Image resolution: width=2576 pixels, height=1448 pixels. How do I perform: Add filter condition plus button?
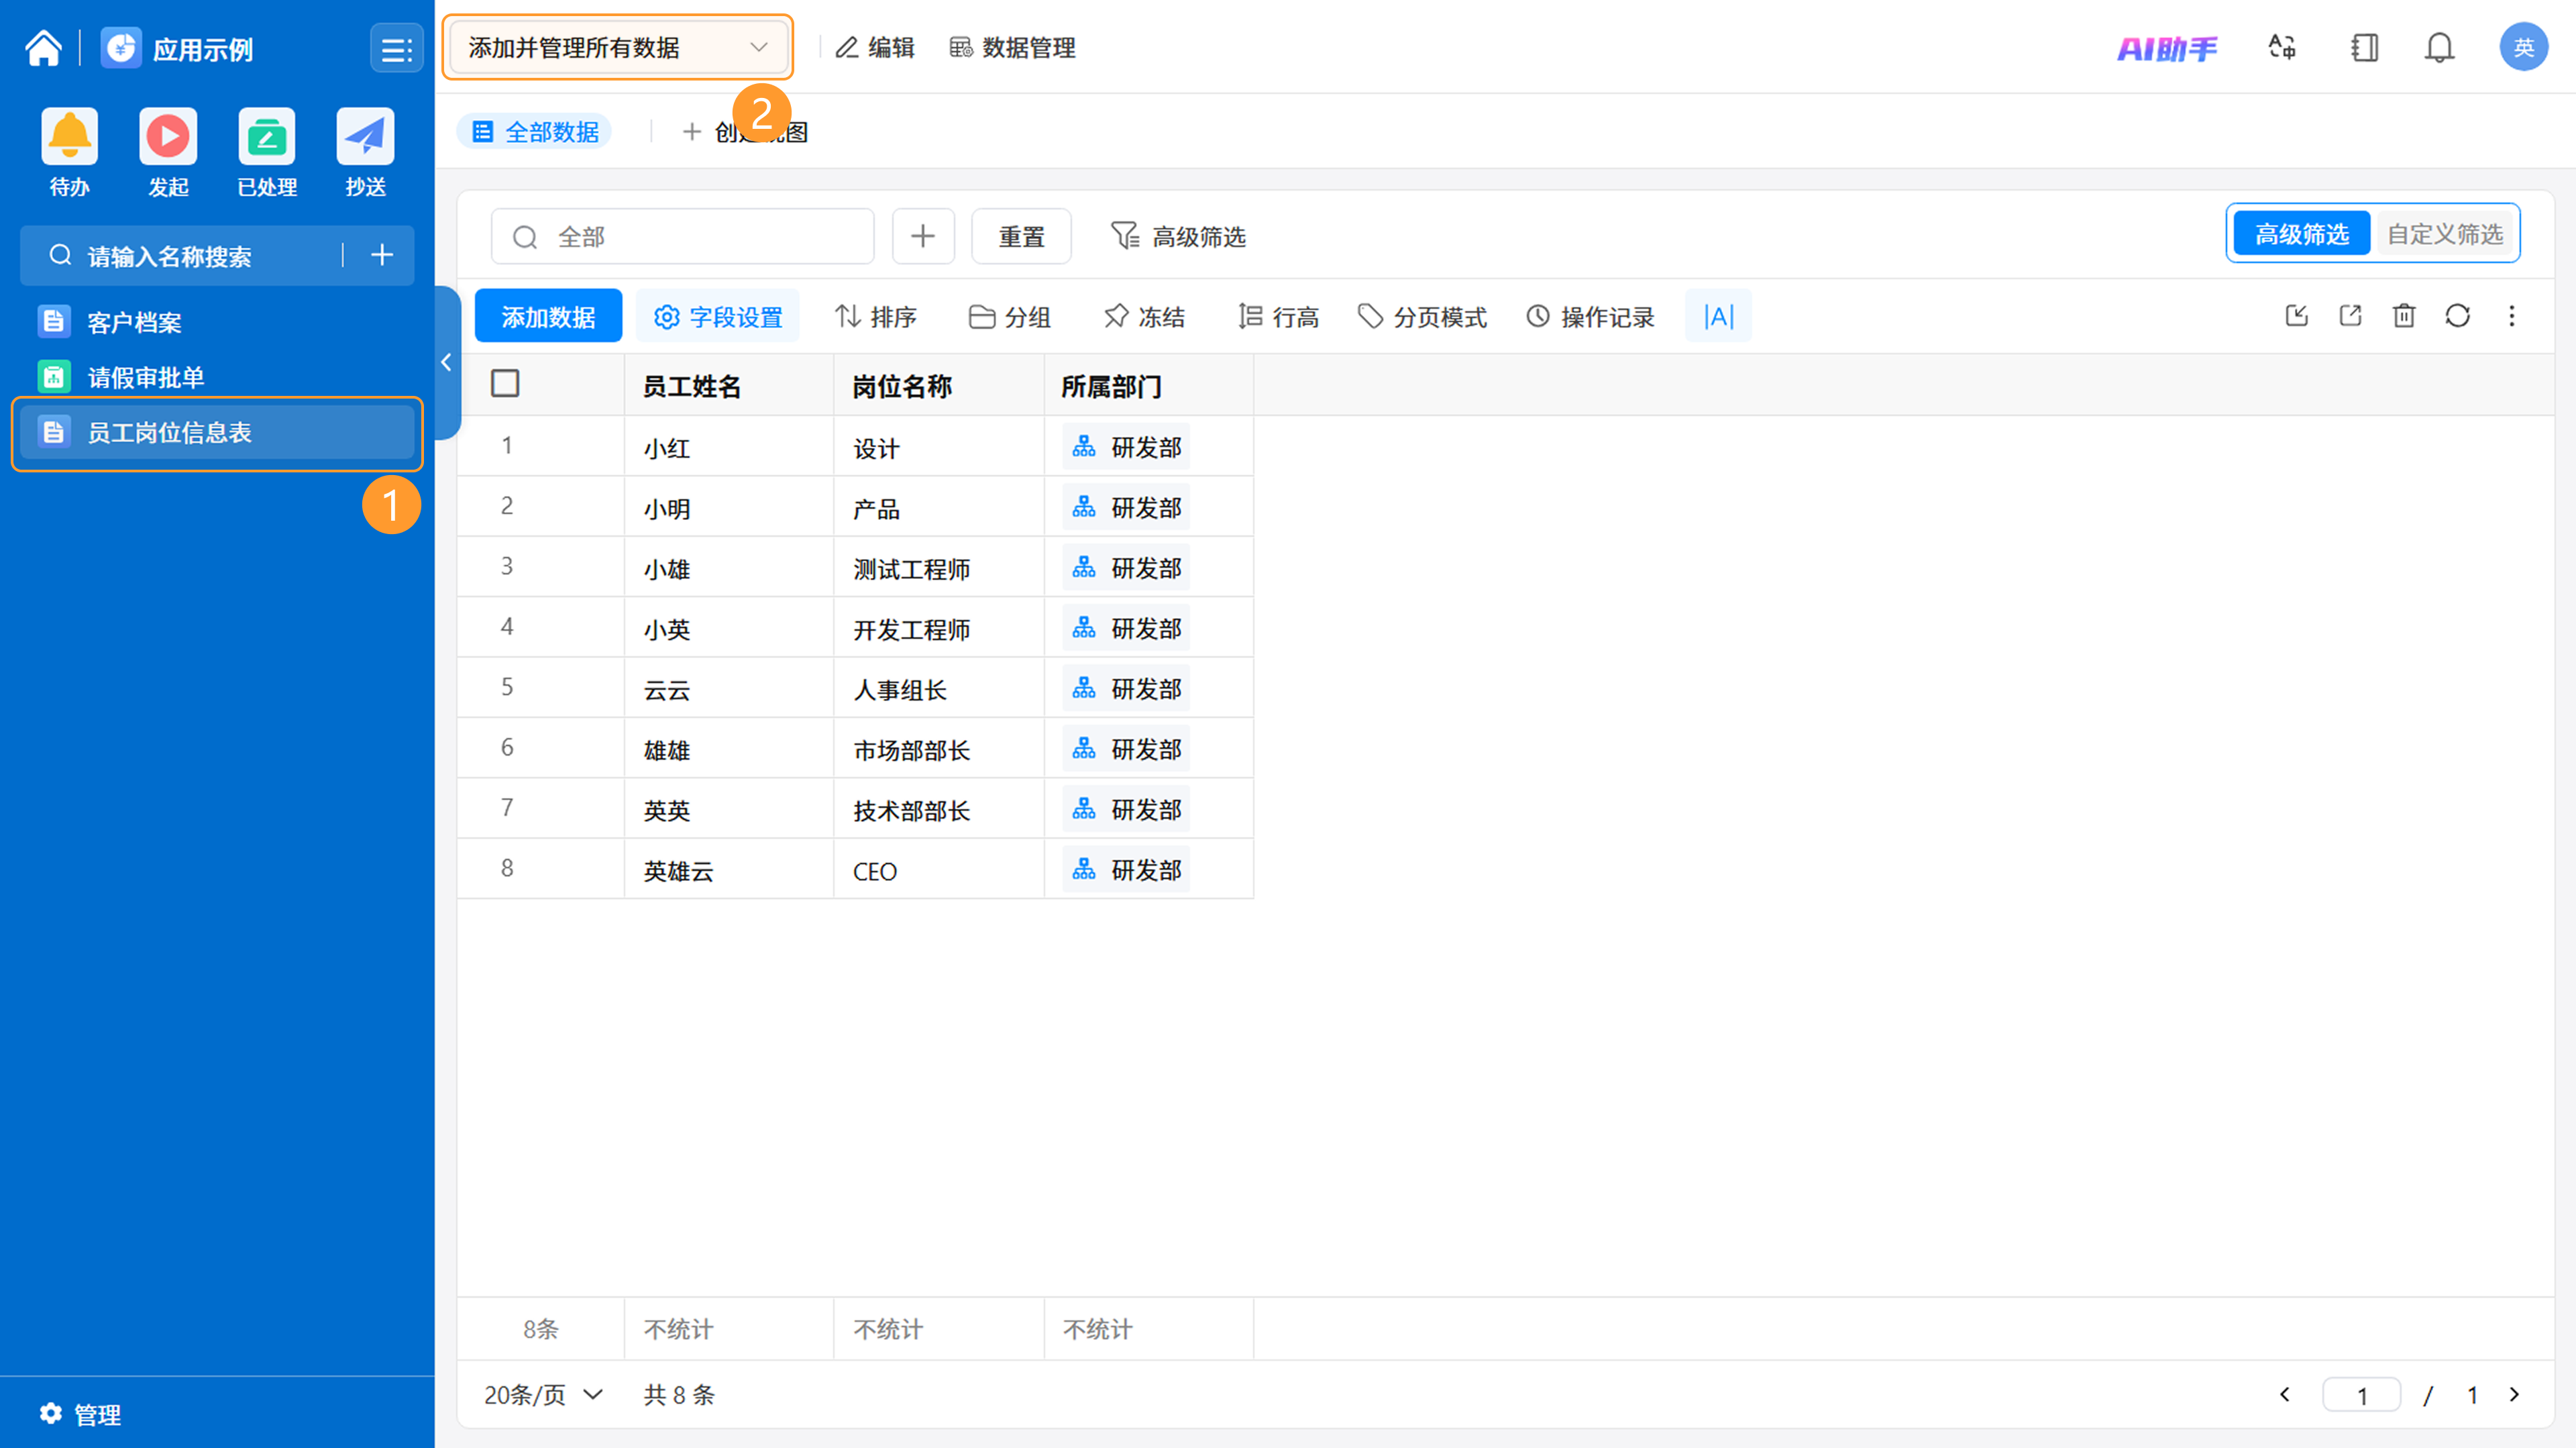click(922, 236)
